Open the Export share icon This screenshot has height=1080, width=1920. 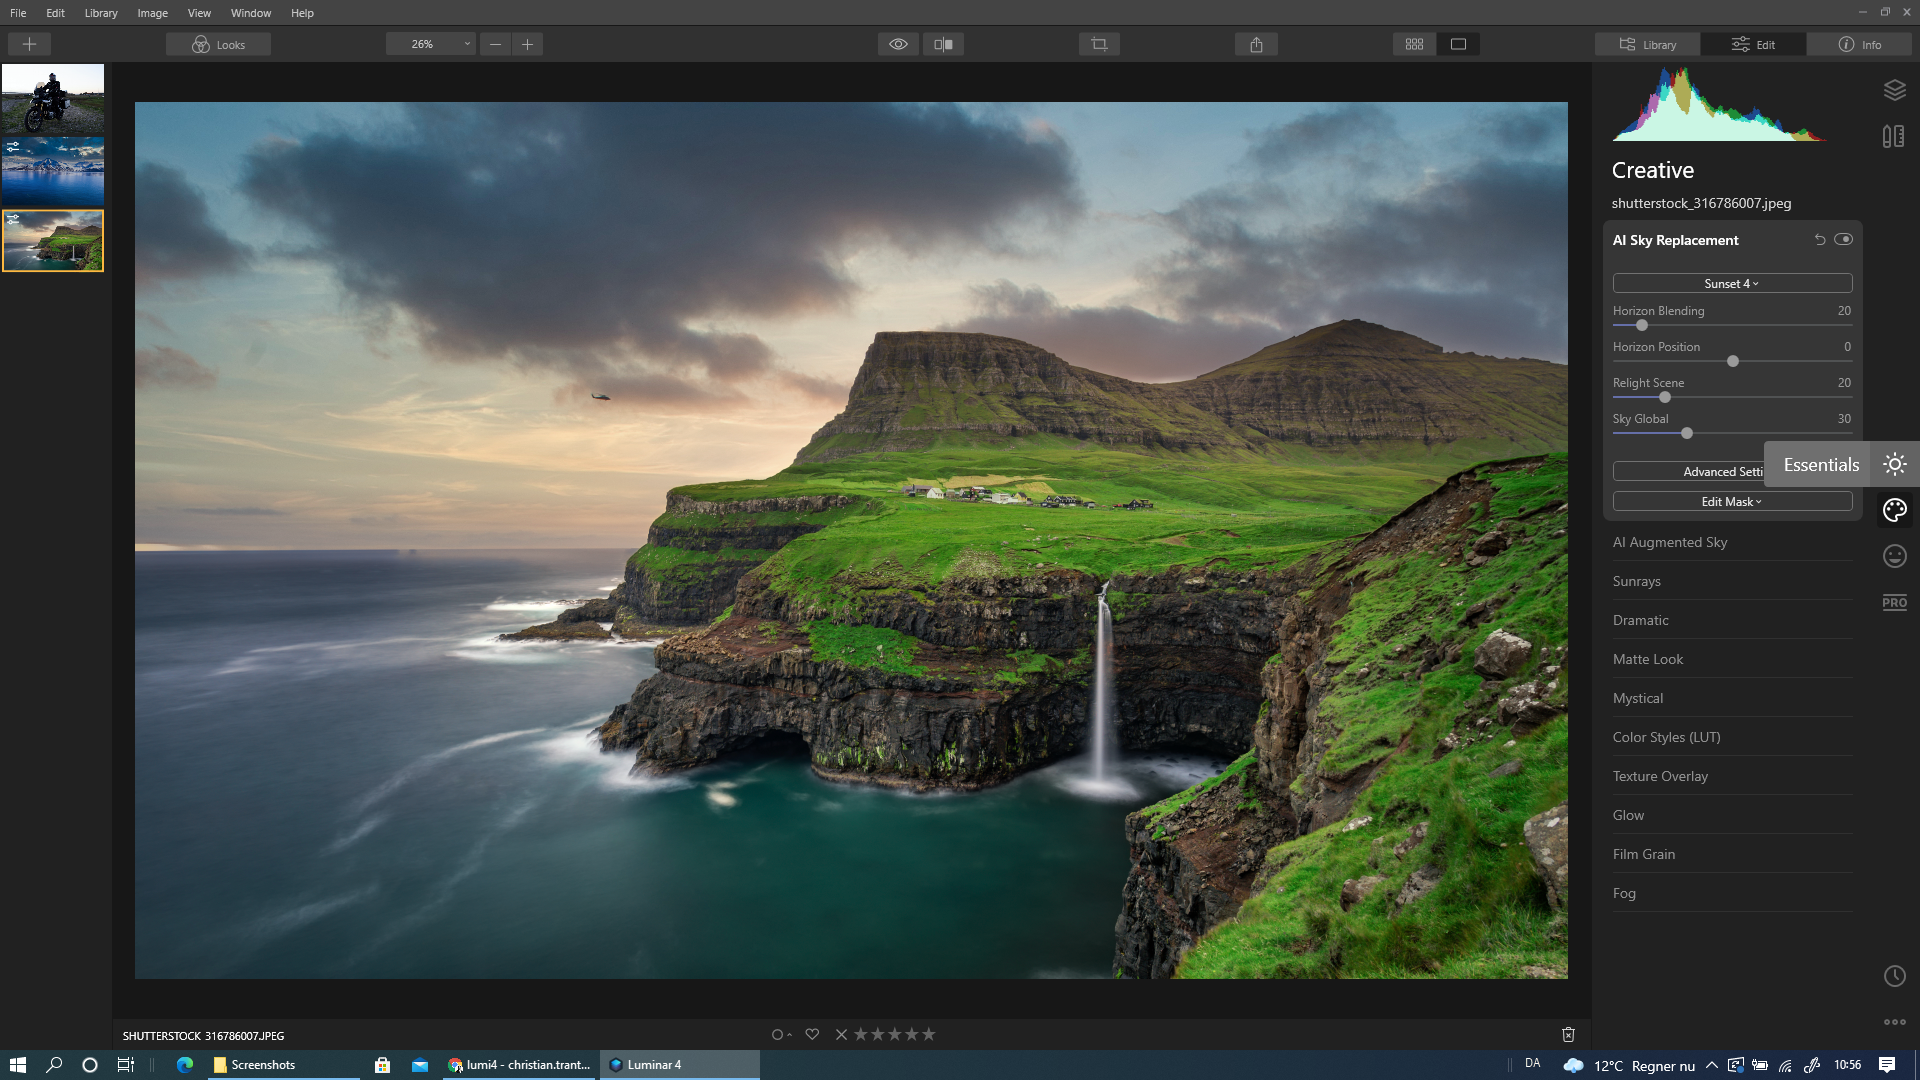[x=1257, y=43]
